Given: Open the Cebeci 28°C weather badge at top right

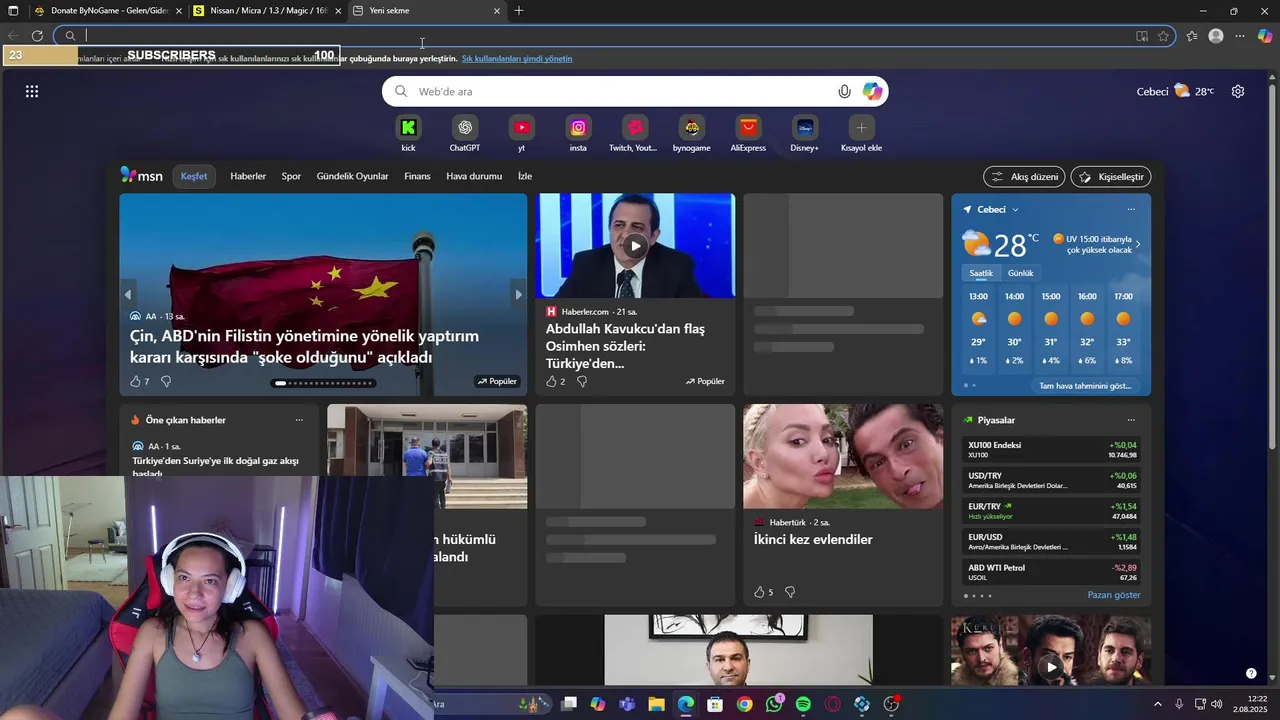Looking at the screenshot, I should (x=1175, y=91).
